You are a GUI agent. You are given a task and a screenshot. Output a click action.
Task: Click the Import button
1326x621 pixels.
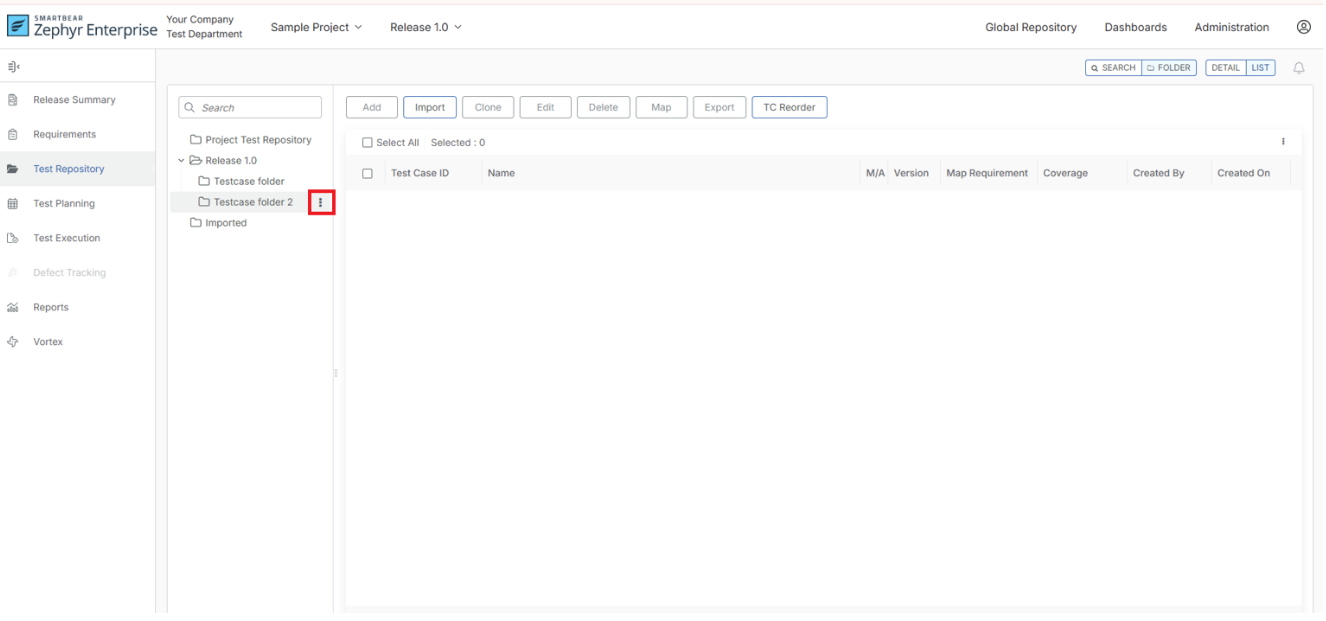(x=430, y=108)
